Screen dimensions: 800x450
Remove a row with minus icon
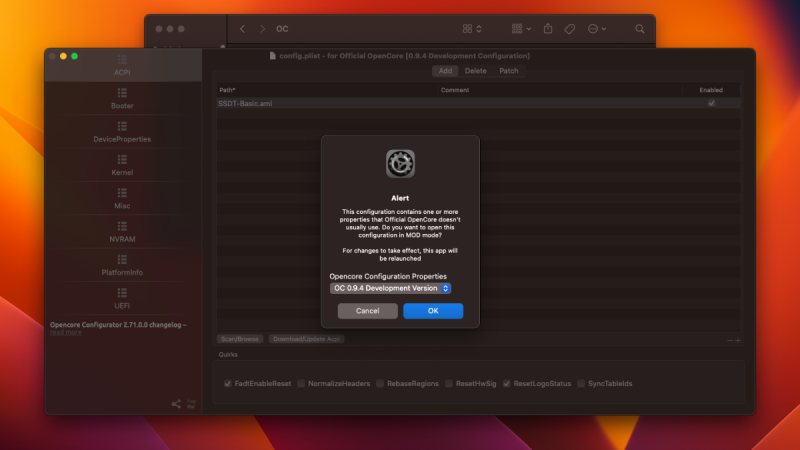click(x=730, y=340)
